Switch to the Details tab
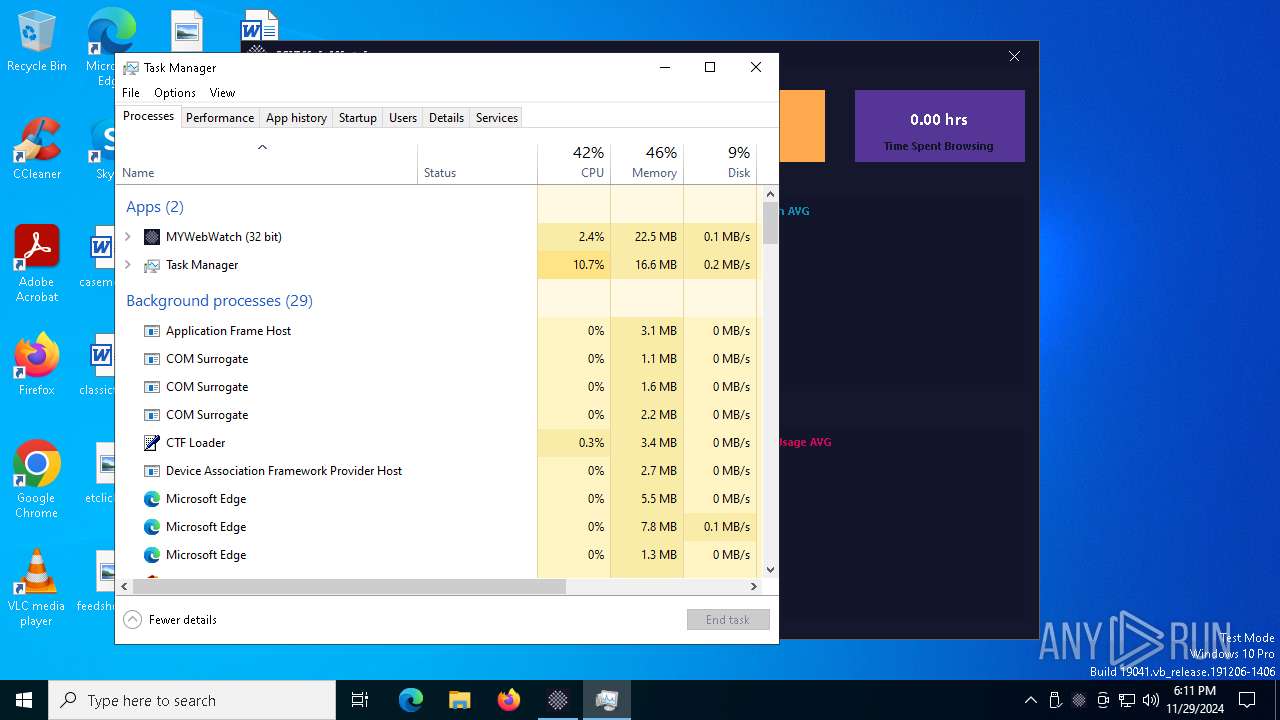The width and height of the screenshot is (1280, 720). pyautogui.click(x=446, y=118)
